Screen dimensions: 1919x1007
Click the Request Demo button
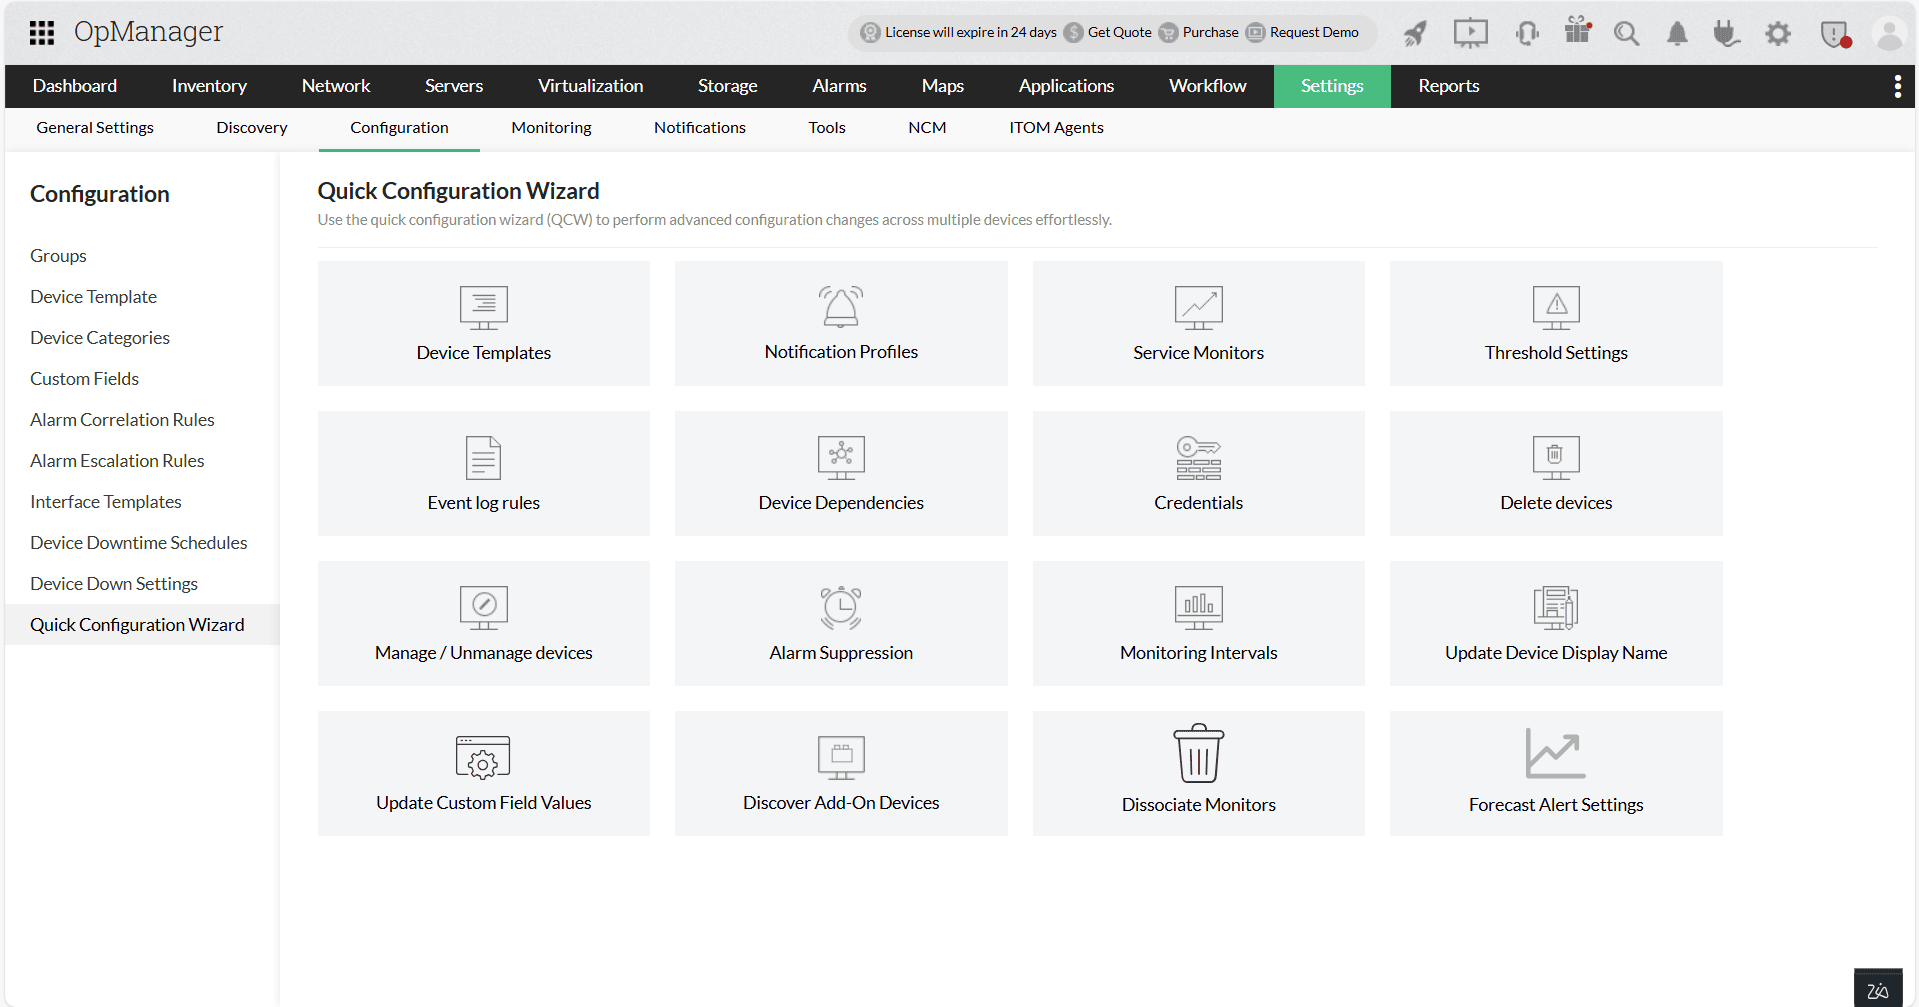[x=1311, y=32]
